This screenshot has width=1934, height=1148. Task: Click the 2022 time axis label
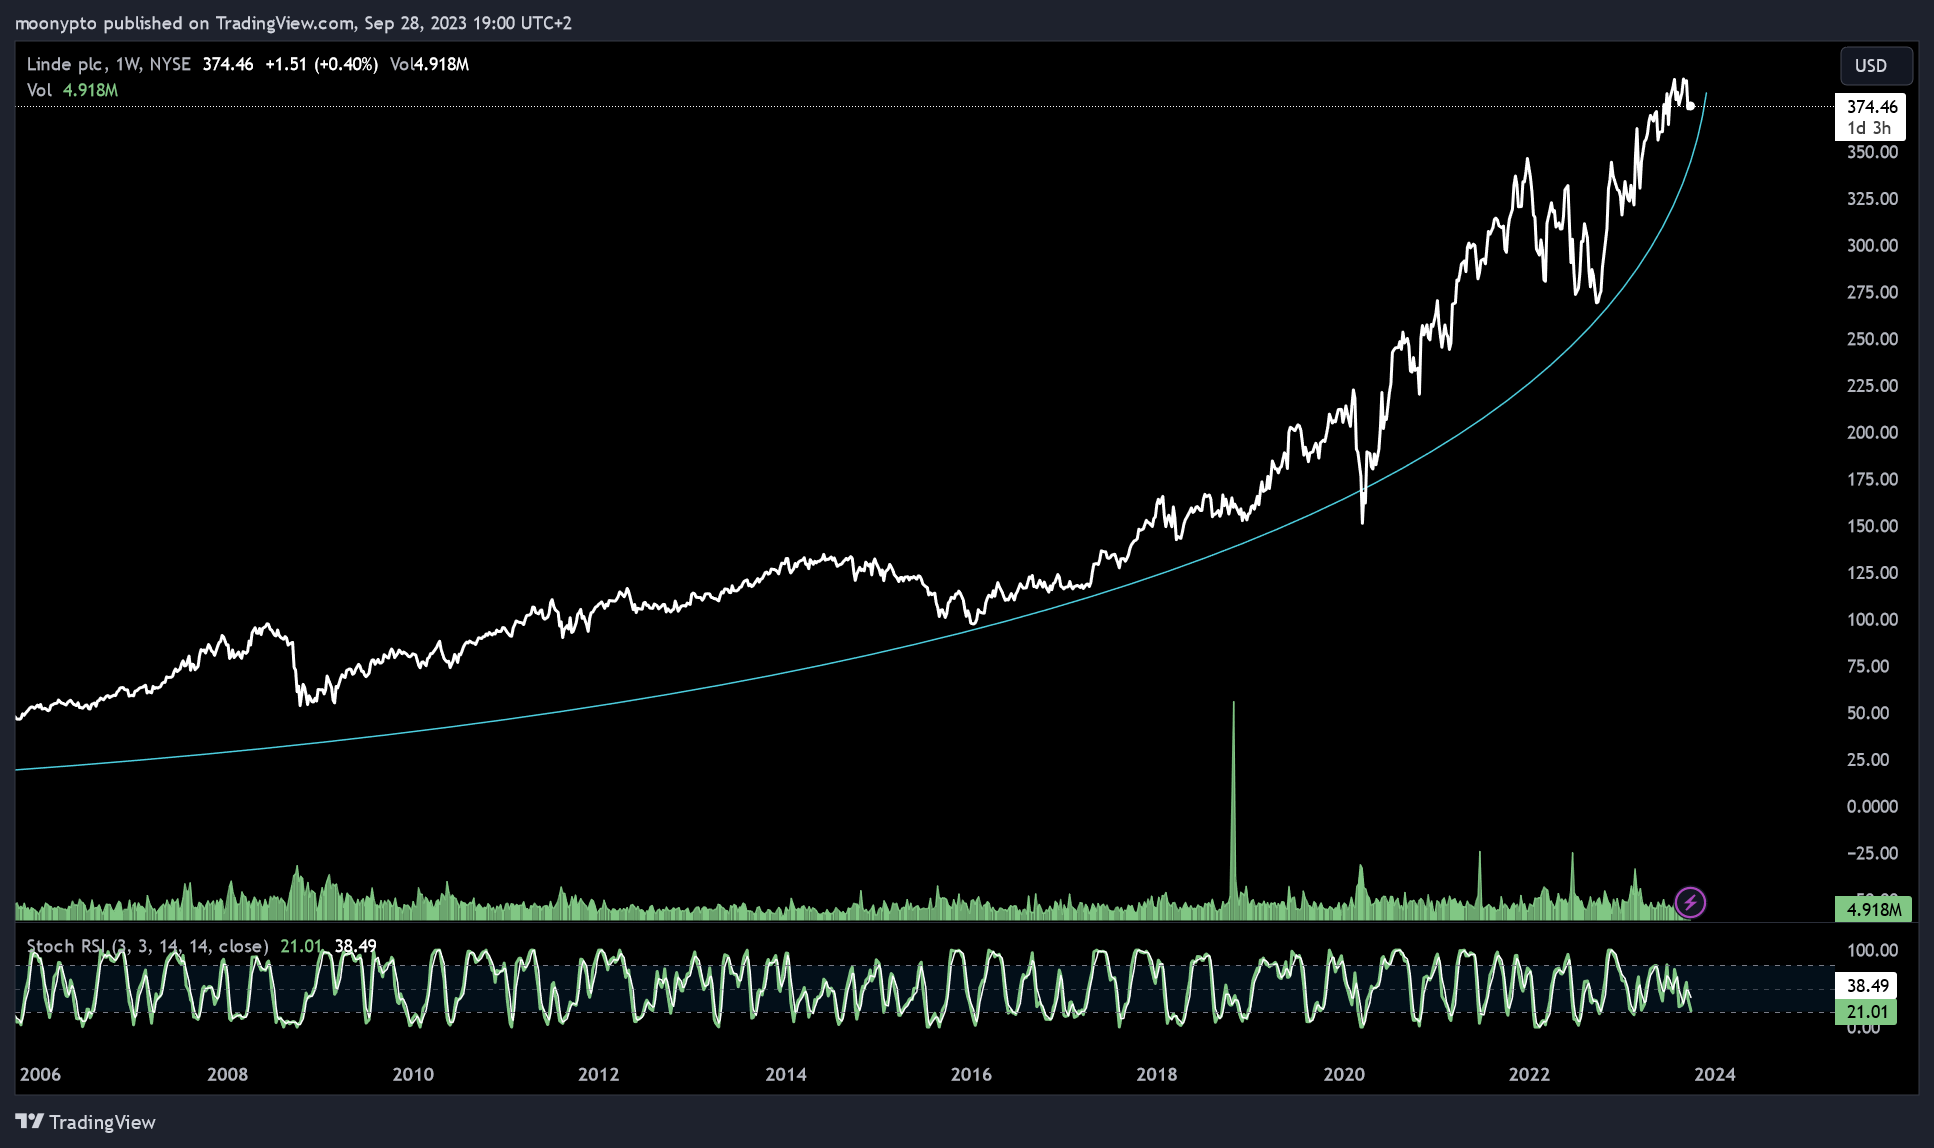[x=1529, y=1075]
